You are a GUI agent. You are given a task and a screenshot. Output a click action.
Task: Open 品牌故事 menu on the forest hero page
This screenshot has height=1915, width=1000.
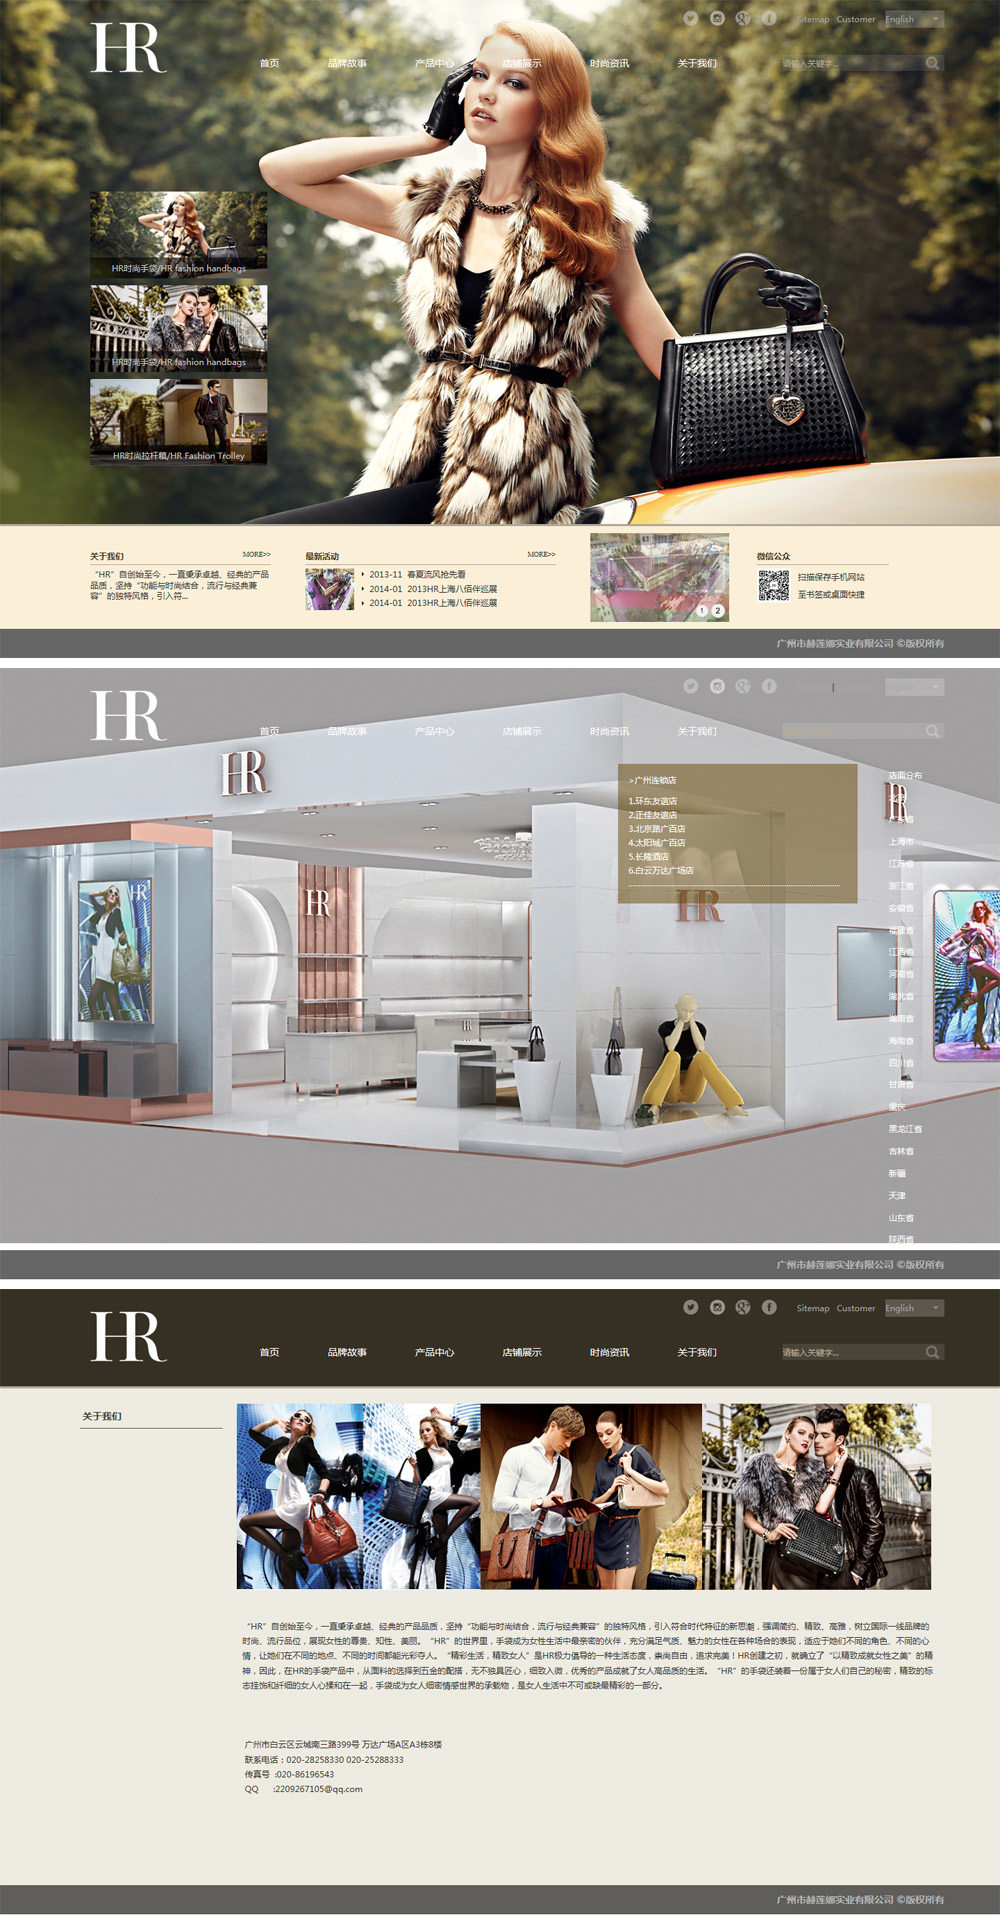coord(347,63)
